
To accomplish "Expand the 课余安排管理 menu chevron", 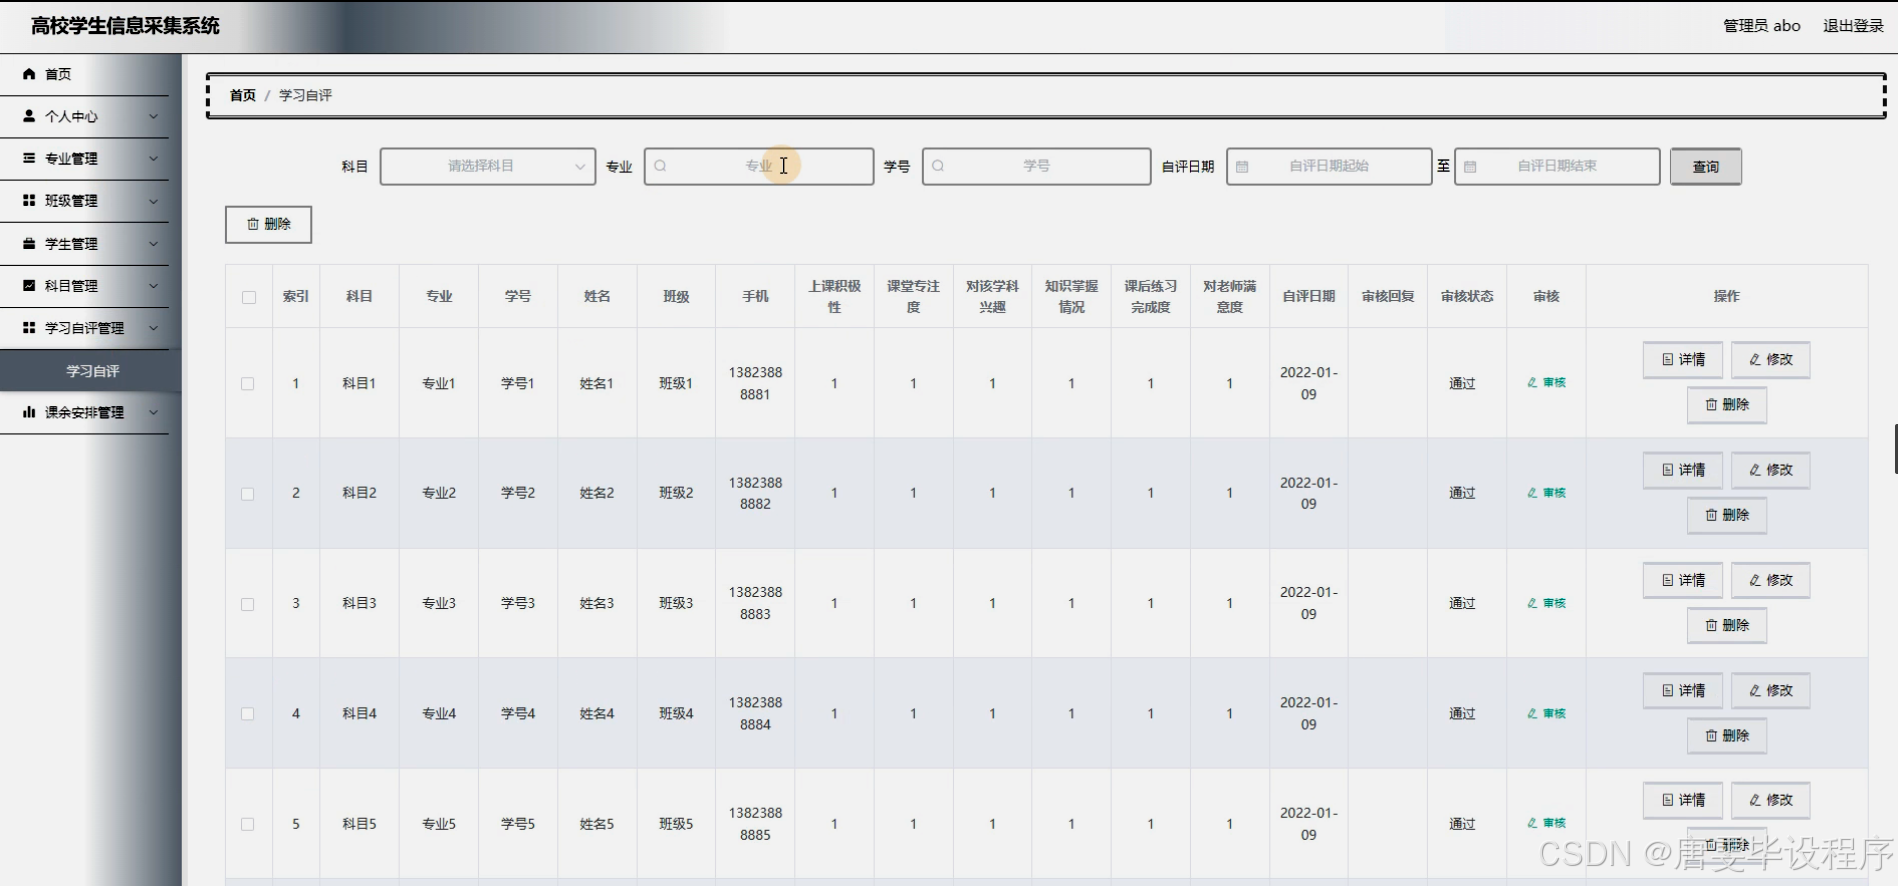I will (153, 413).
